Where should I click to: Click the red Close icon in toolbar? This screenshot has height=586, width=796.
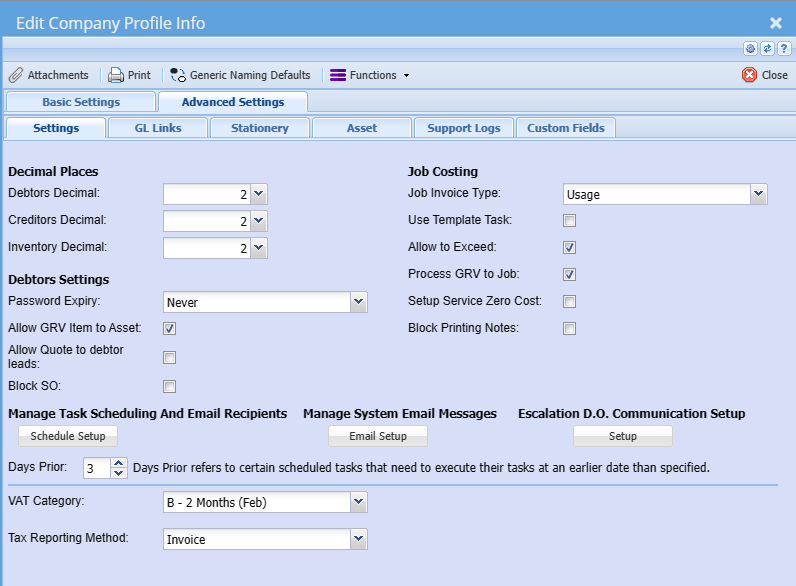(x=749, y=75)
